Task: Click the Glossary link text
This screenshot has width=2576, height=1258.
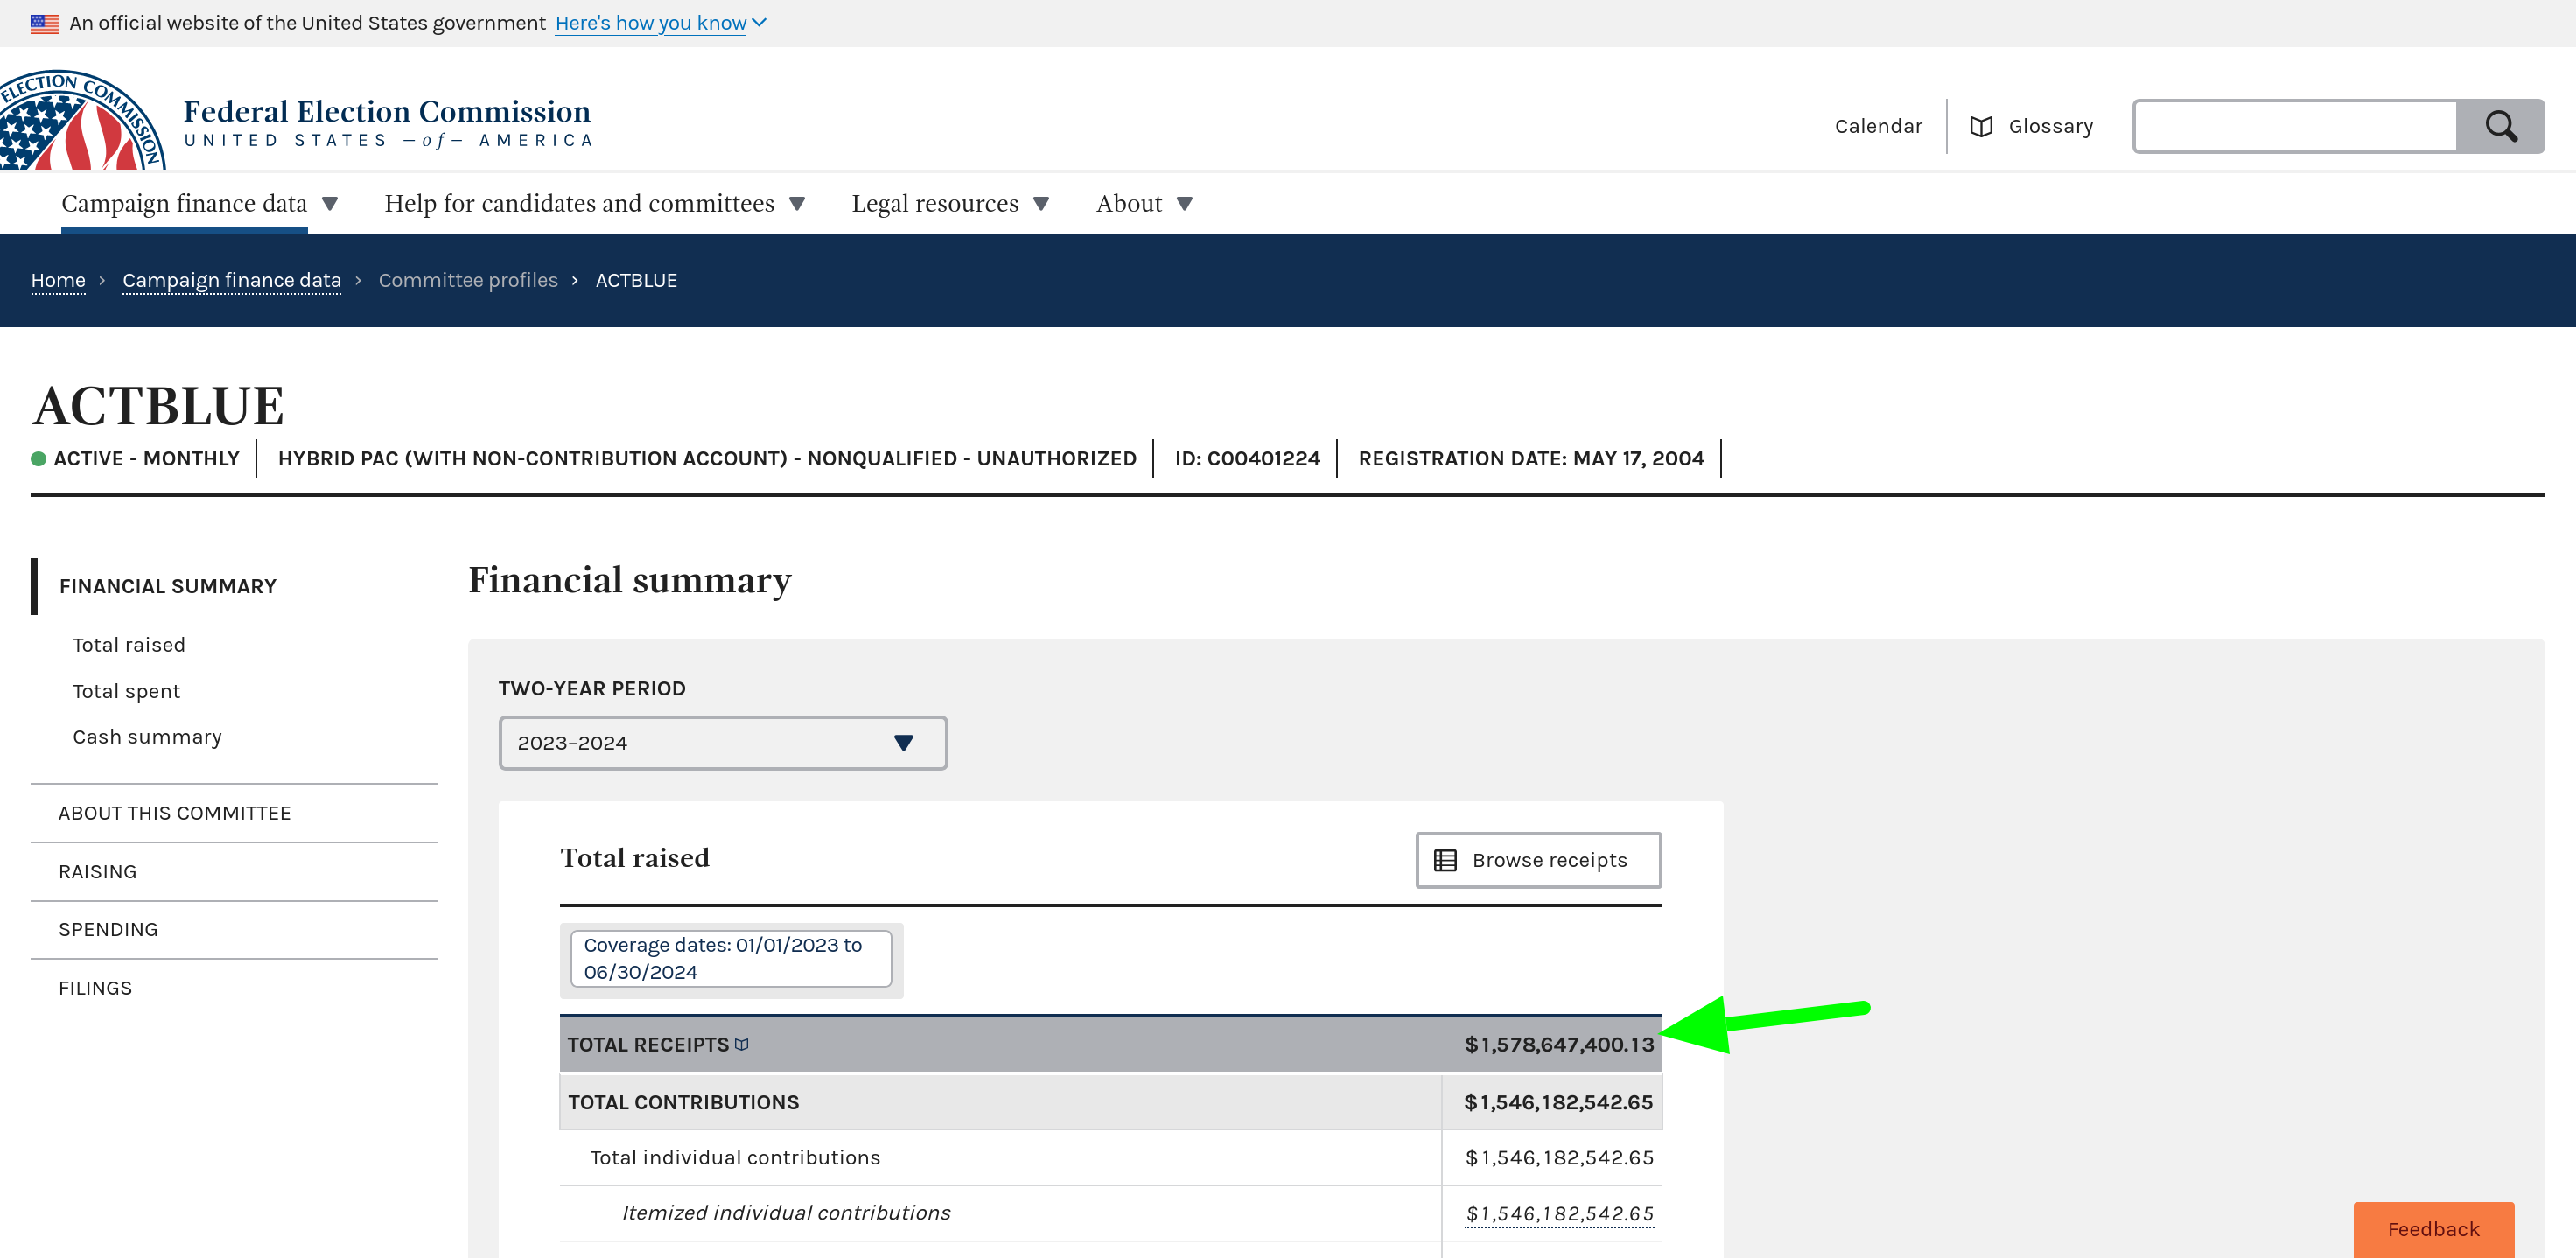Action: [x=2050, y=126]
